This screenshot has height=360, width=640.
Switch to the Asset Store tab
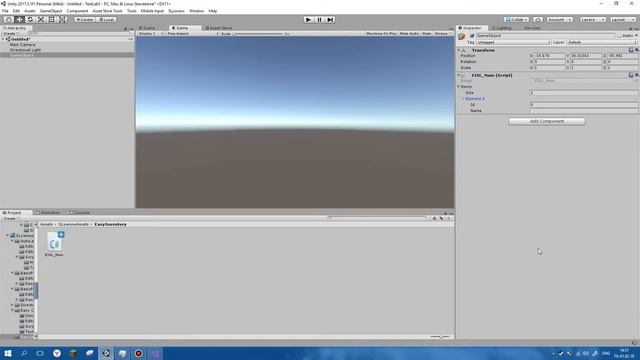pos(219,28)
